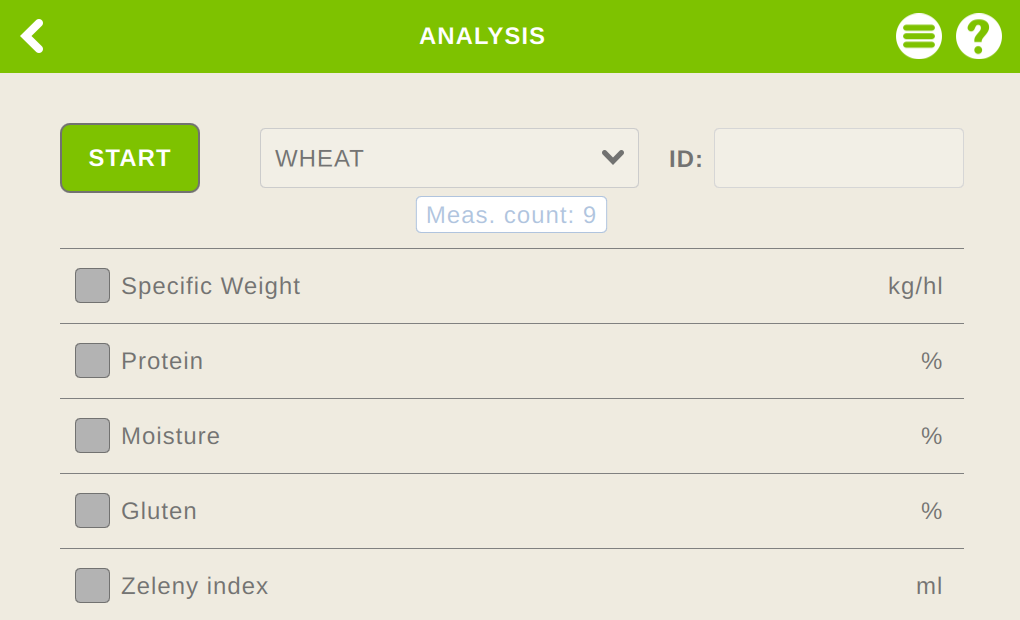The image size is (1020, 620).
Task: Open the hamburger menu icon
Action: 919,36
